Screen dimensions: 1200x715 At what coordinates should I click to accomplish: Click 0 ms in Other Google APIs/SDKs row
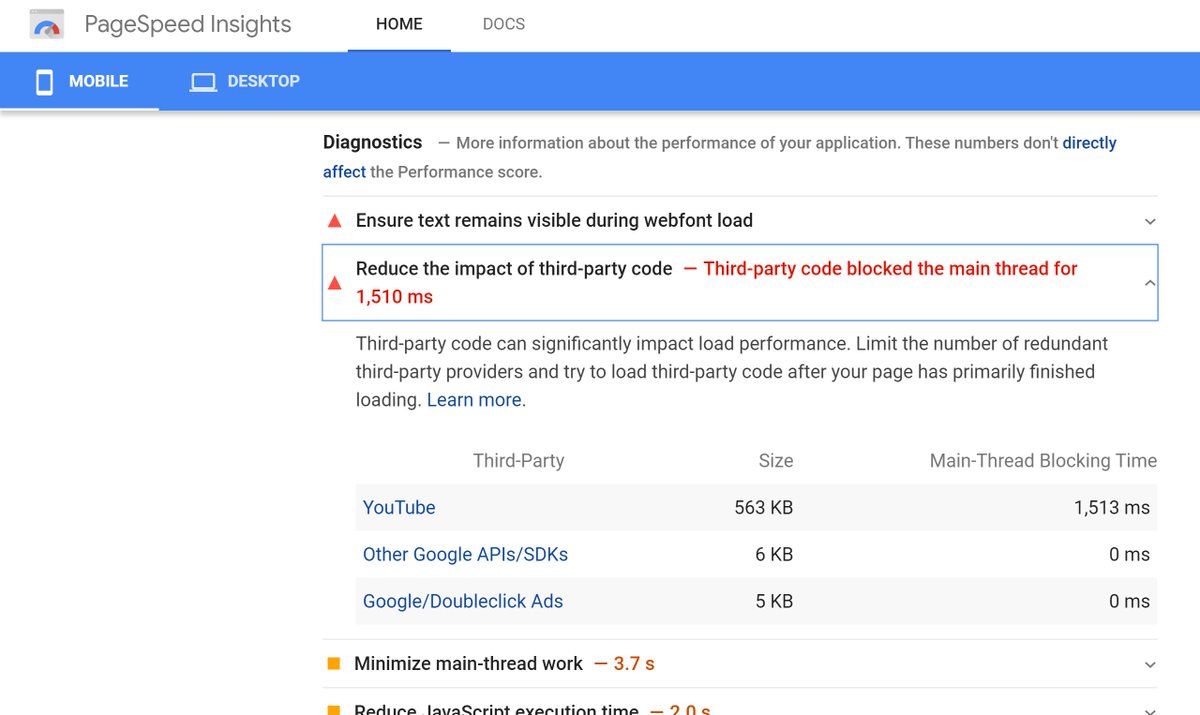[x=1129, y=554]
